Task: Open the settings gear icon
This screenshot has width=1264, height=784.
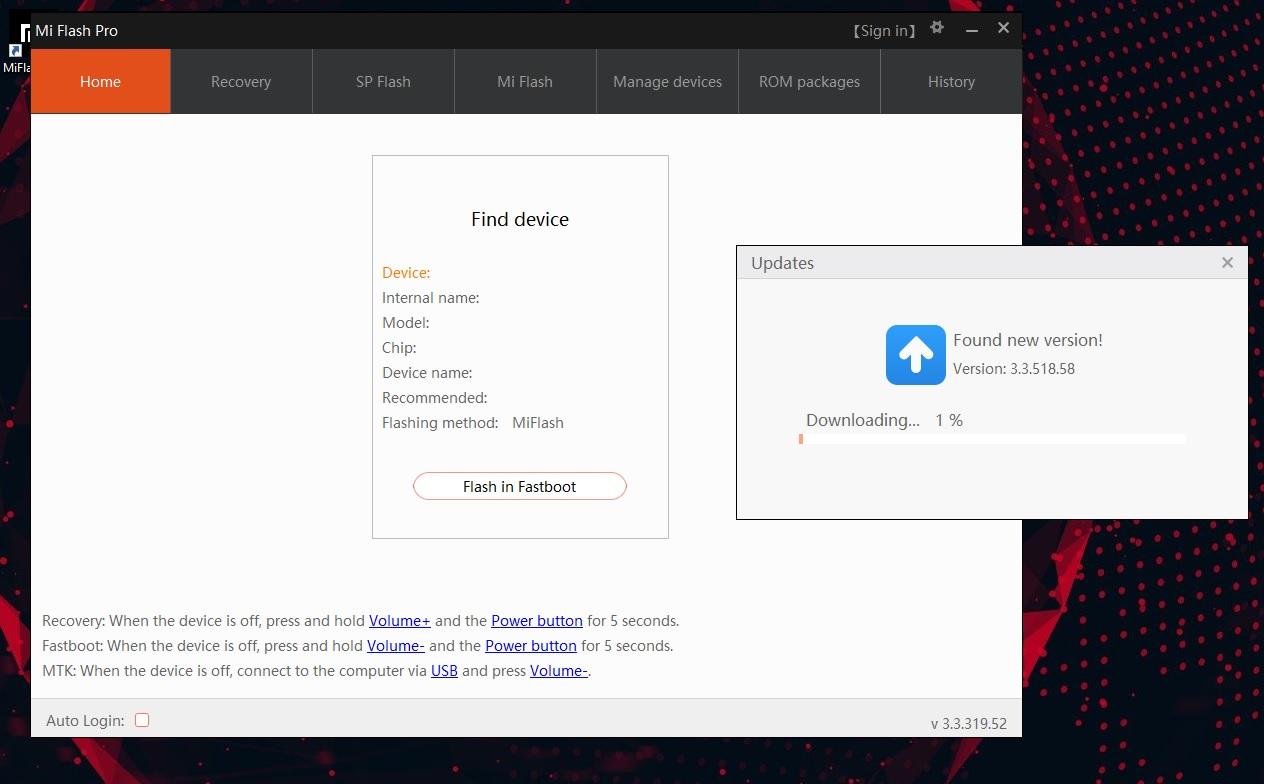Action: click(x=937, y=29)
